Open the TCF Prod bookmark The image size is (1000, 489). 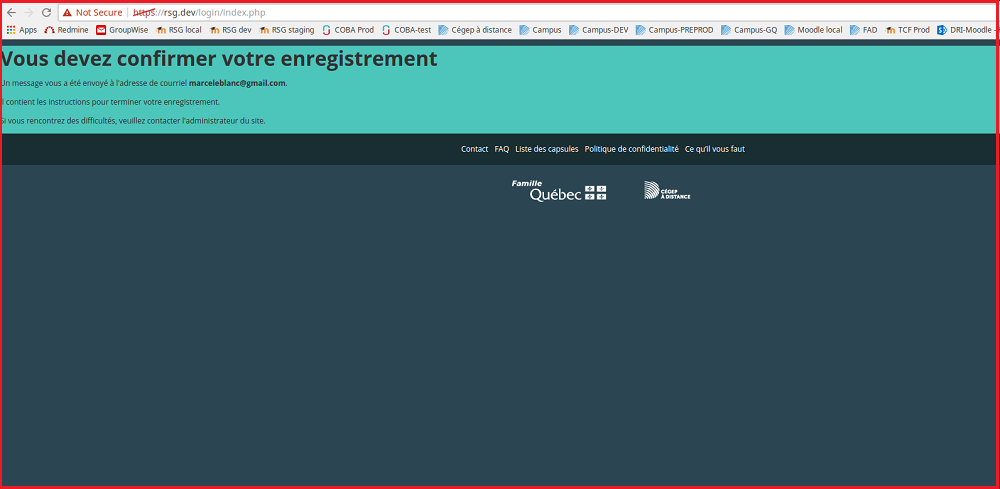908,30
